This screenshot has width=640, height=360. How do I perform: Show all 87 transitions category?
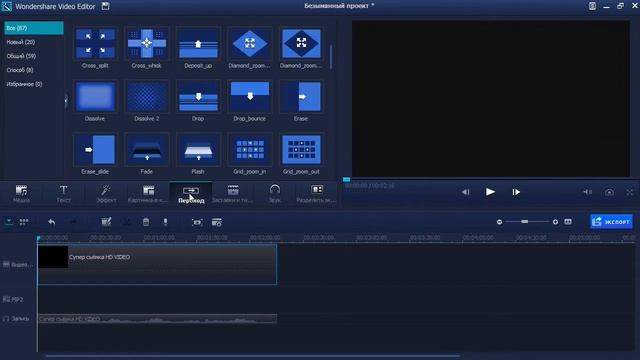pyautogui.click(x=34, y=28)
